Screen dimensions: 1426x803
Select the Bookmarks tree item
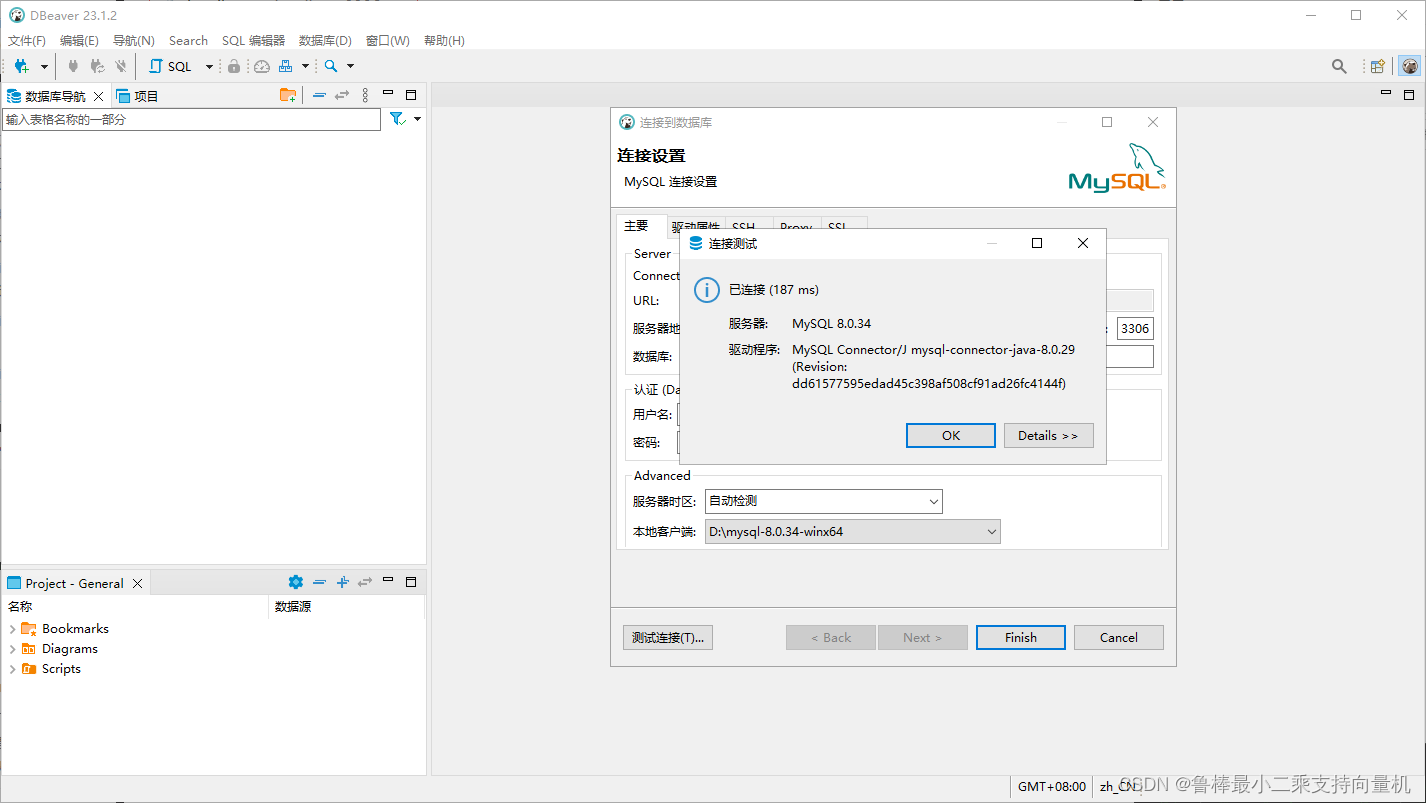pos(75,629)
